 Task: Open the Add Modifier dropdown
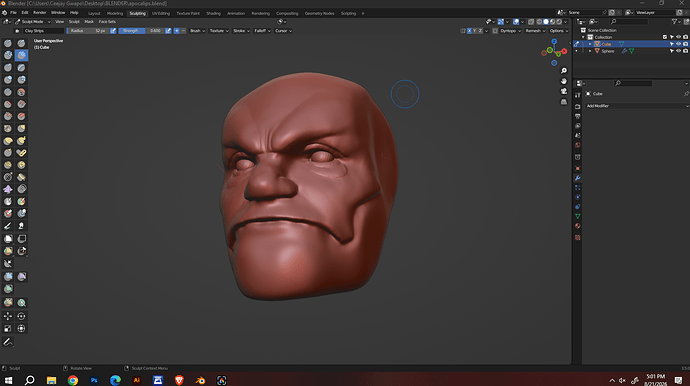[637, 106]
